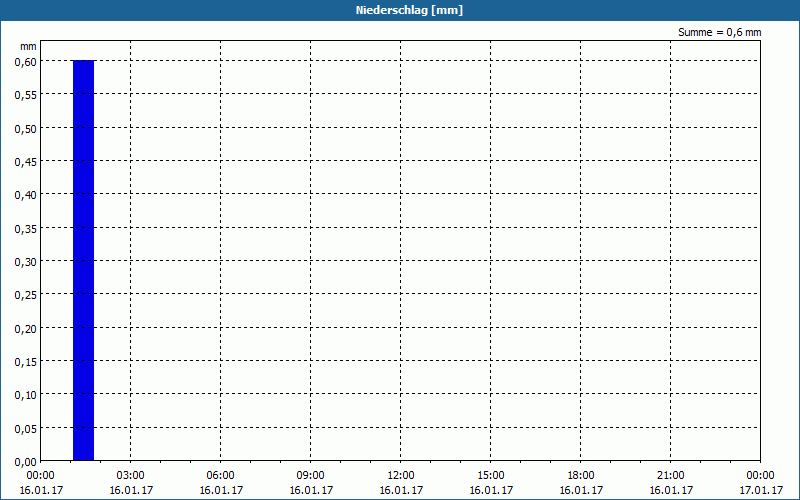Click the 18:00 time axis label
Image resolution: width=800 pixels, height=500 pixels.
pos(581,476)
